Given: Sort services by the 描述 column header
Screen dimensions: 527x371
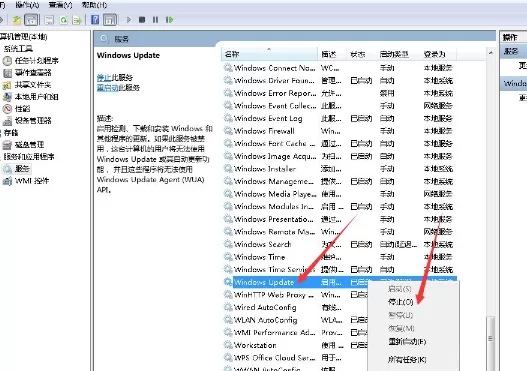Looking at the screenshot, I should pos(332,54).
